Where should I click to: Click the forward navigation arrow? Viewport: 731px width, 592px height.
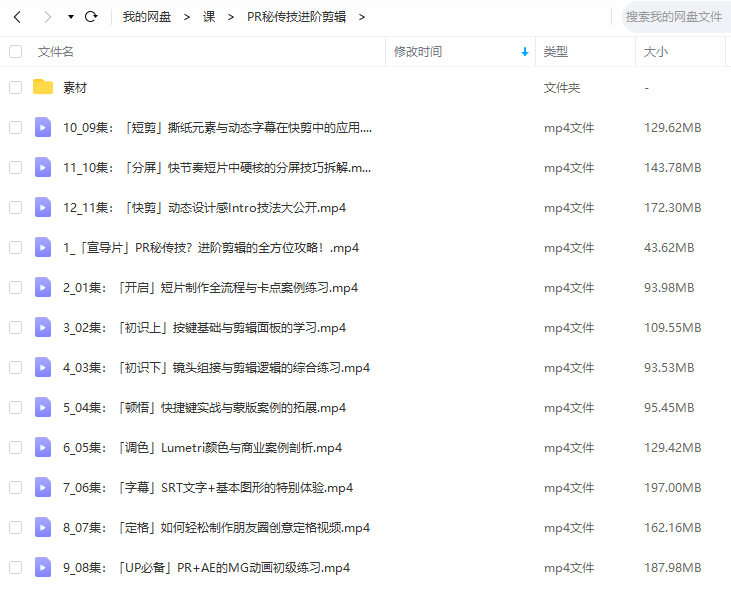(x=46, y=17)
